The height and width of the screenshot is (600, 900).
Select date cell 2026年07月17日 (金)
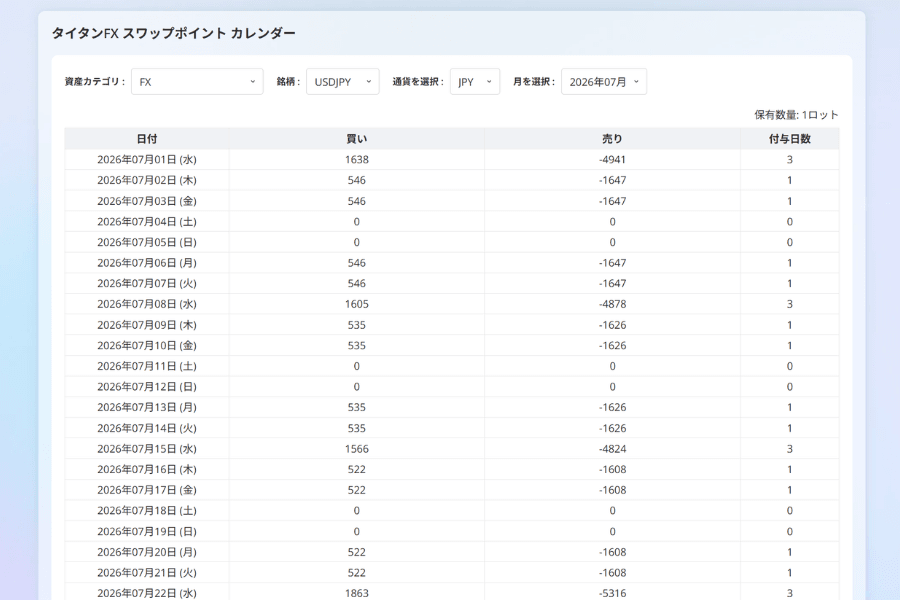tap(147, 490)
